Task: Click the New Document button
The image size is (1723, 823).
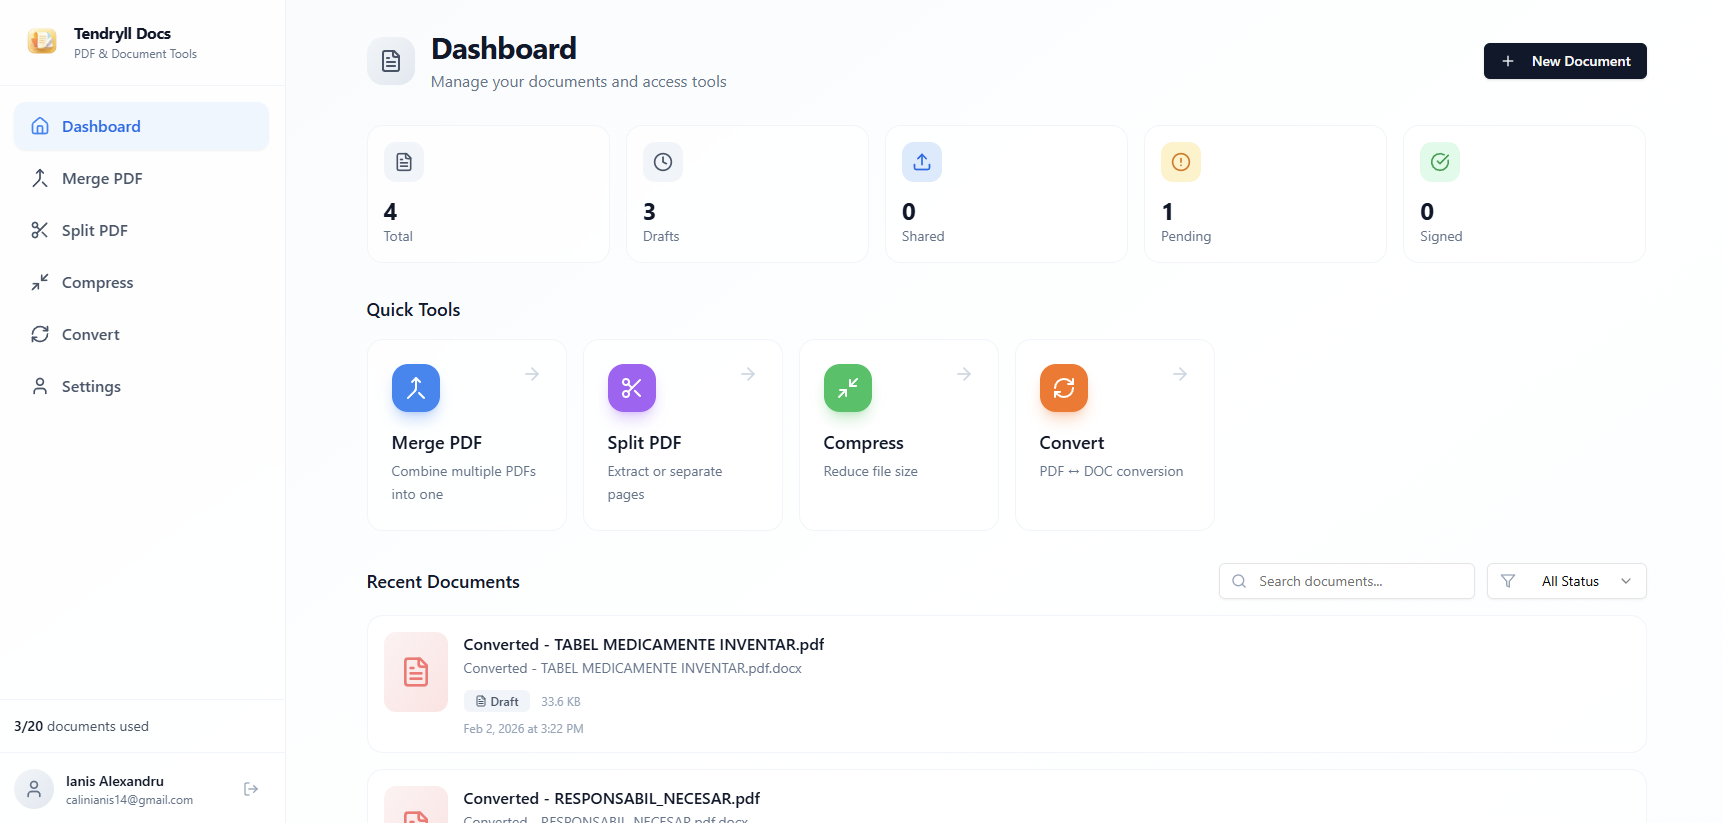Action: point(1564,61)
